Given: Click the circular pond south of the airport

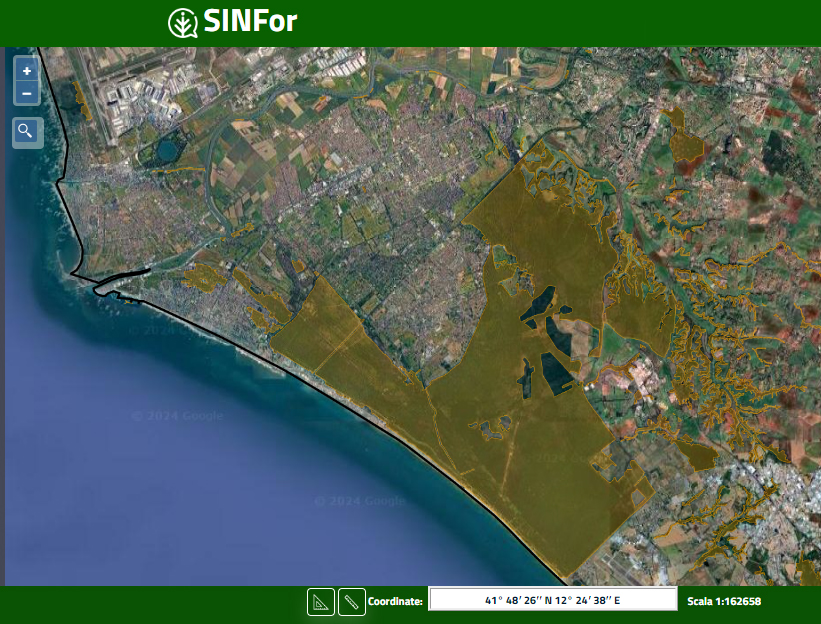Looking at the screenshot, I should click(x=166, y=150).
